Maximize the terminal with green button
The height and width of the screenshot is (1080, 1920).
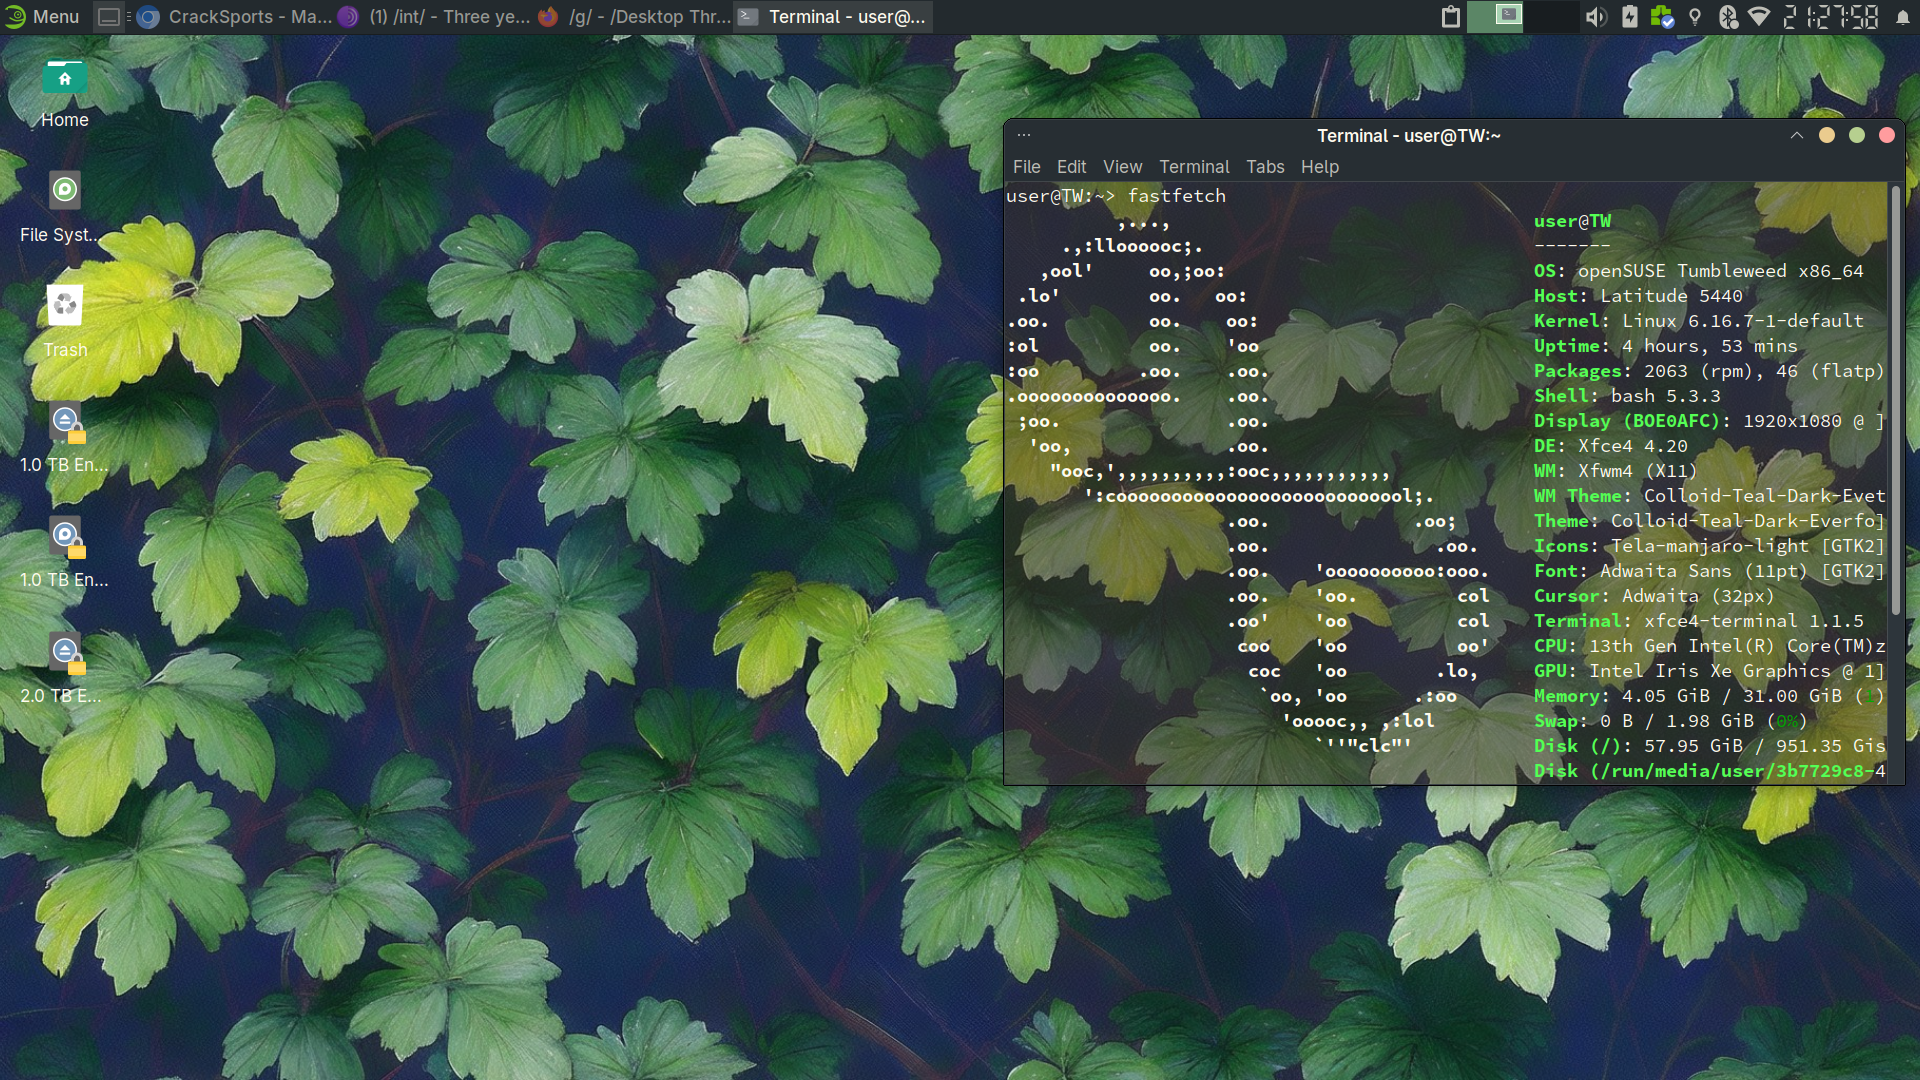pyautogui.click(x=1857, y=135)
